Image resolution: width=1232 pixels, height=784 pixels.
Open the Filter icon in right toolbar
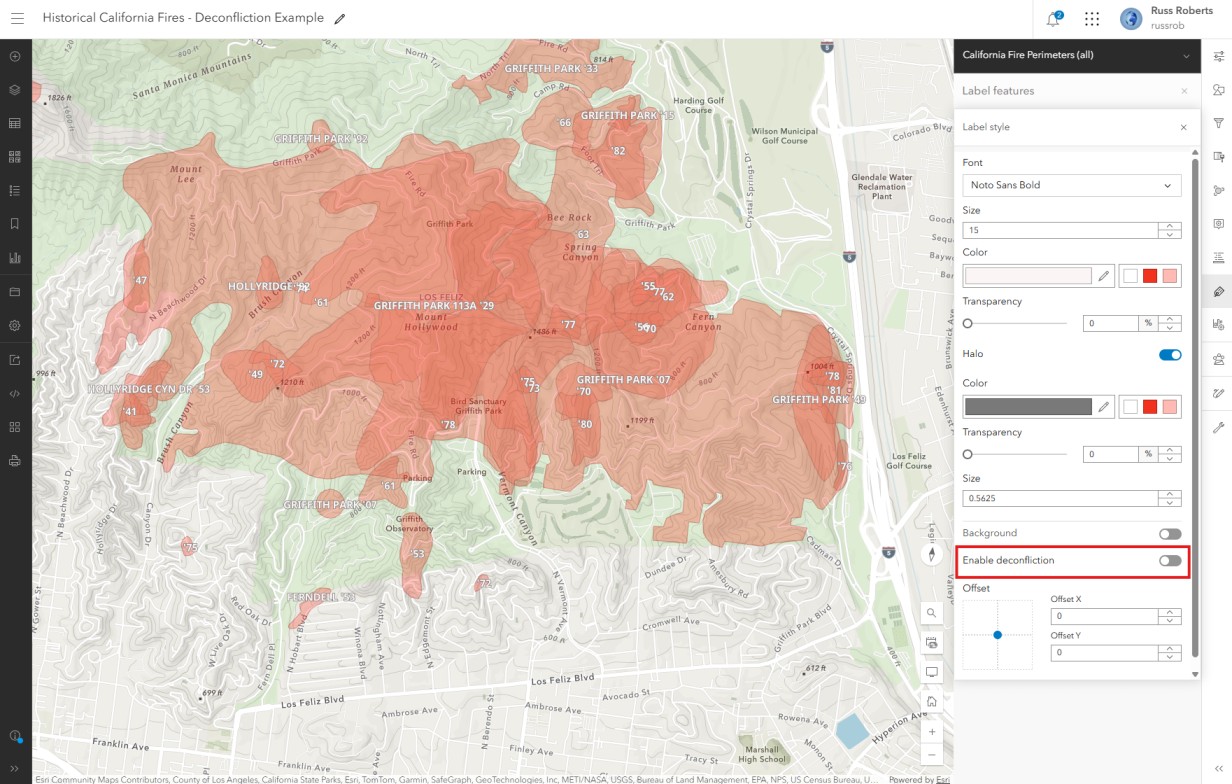pyautogui.click(x=1218, y=123)
